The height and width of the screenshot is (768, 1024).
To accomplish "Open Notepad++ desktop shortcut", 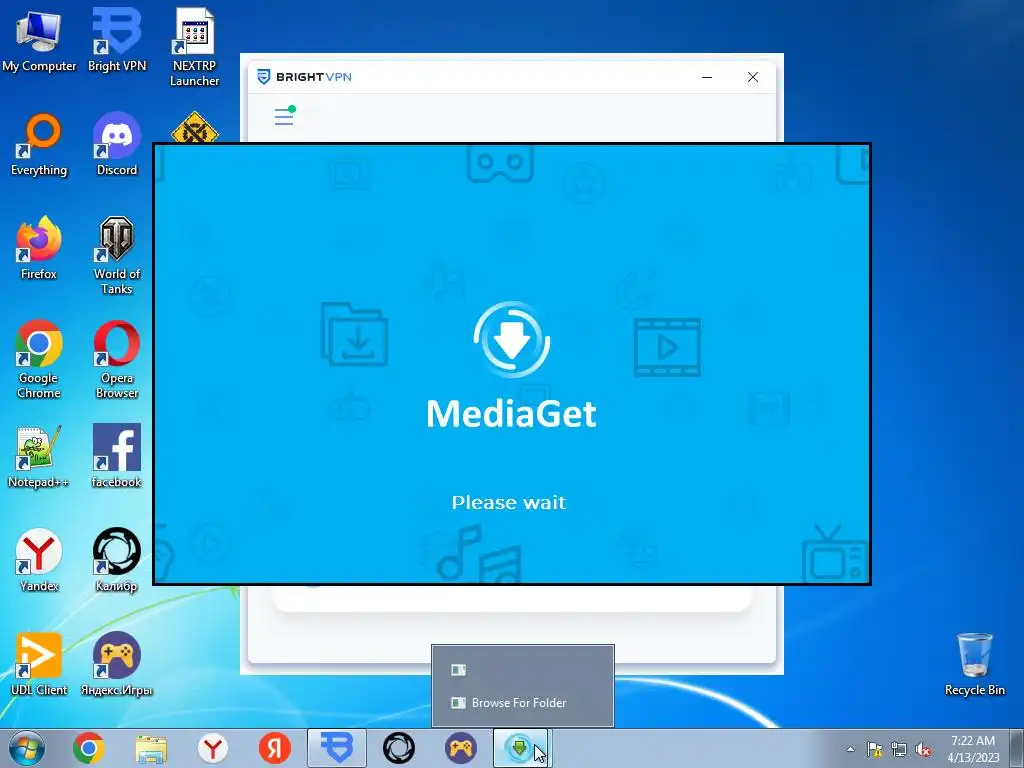I will point(39,457).
